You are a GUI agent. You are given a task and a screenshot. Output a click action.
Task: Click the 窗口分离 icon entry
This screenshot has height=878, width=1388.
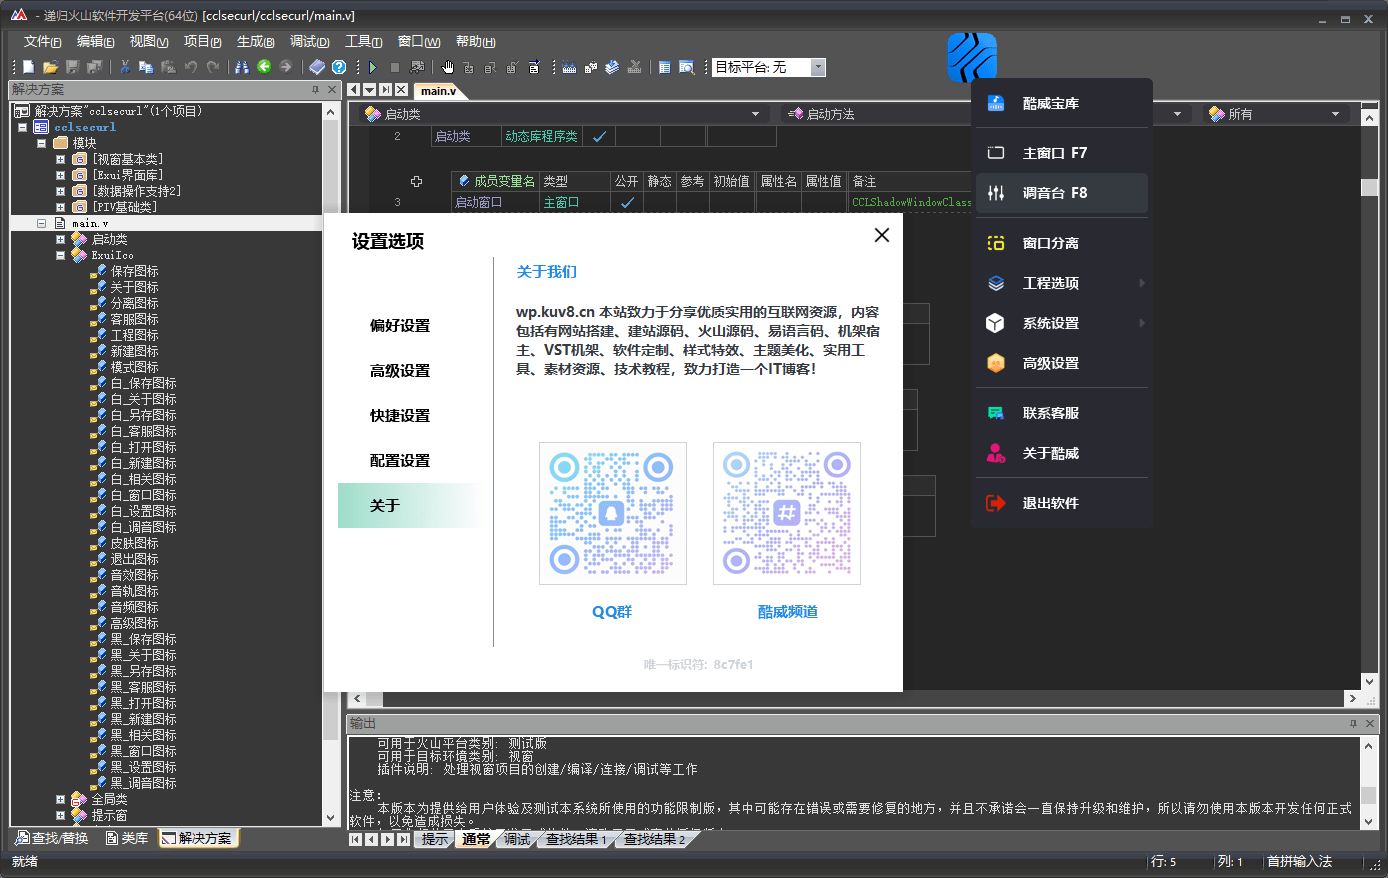pos(996,243)
